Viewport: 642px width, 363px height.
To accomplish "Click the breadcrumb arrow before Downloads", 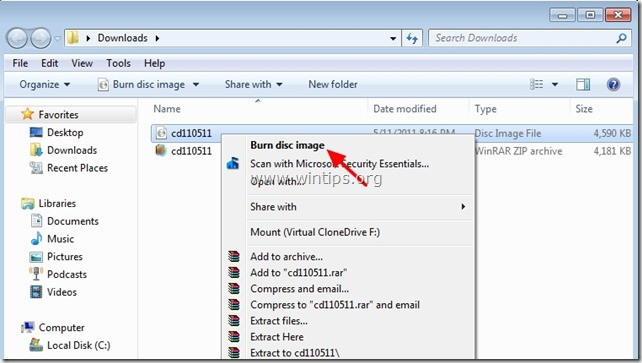I will click(x=88, y=38).
